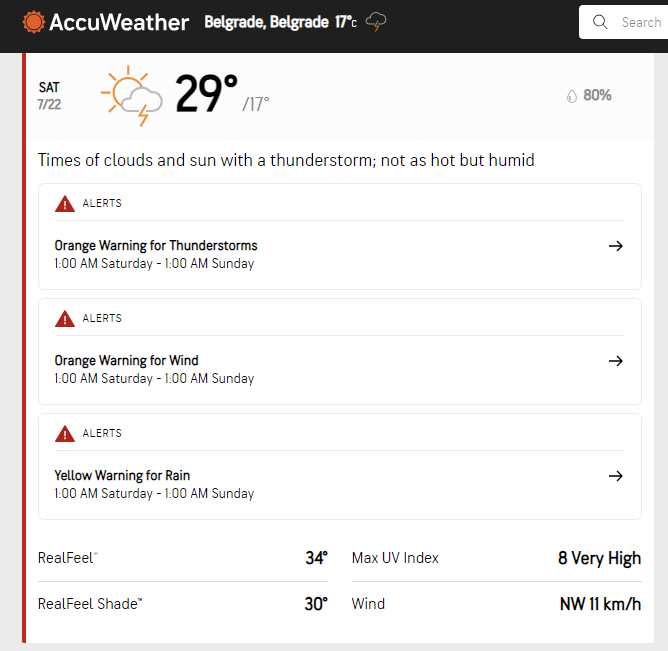
Task: Click the Thunderstorms alert warning triangle icon
Action: click(x=65, y=204)
